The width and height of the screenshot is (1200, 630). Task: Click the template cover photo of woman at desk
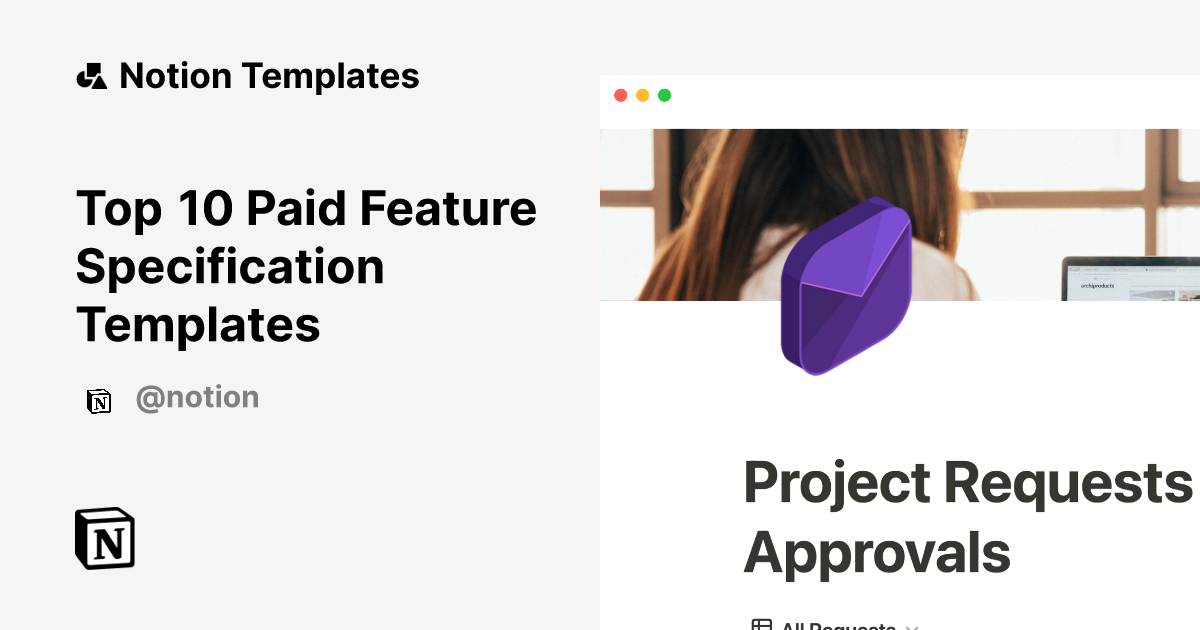click(700, 200)
